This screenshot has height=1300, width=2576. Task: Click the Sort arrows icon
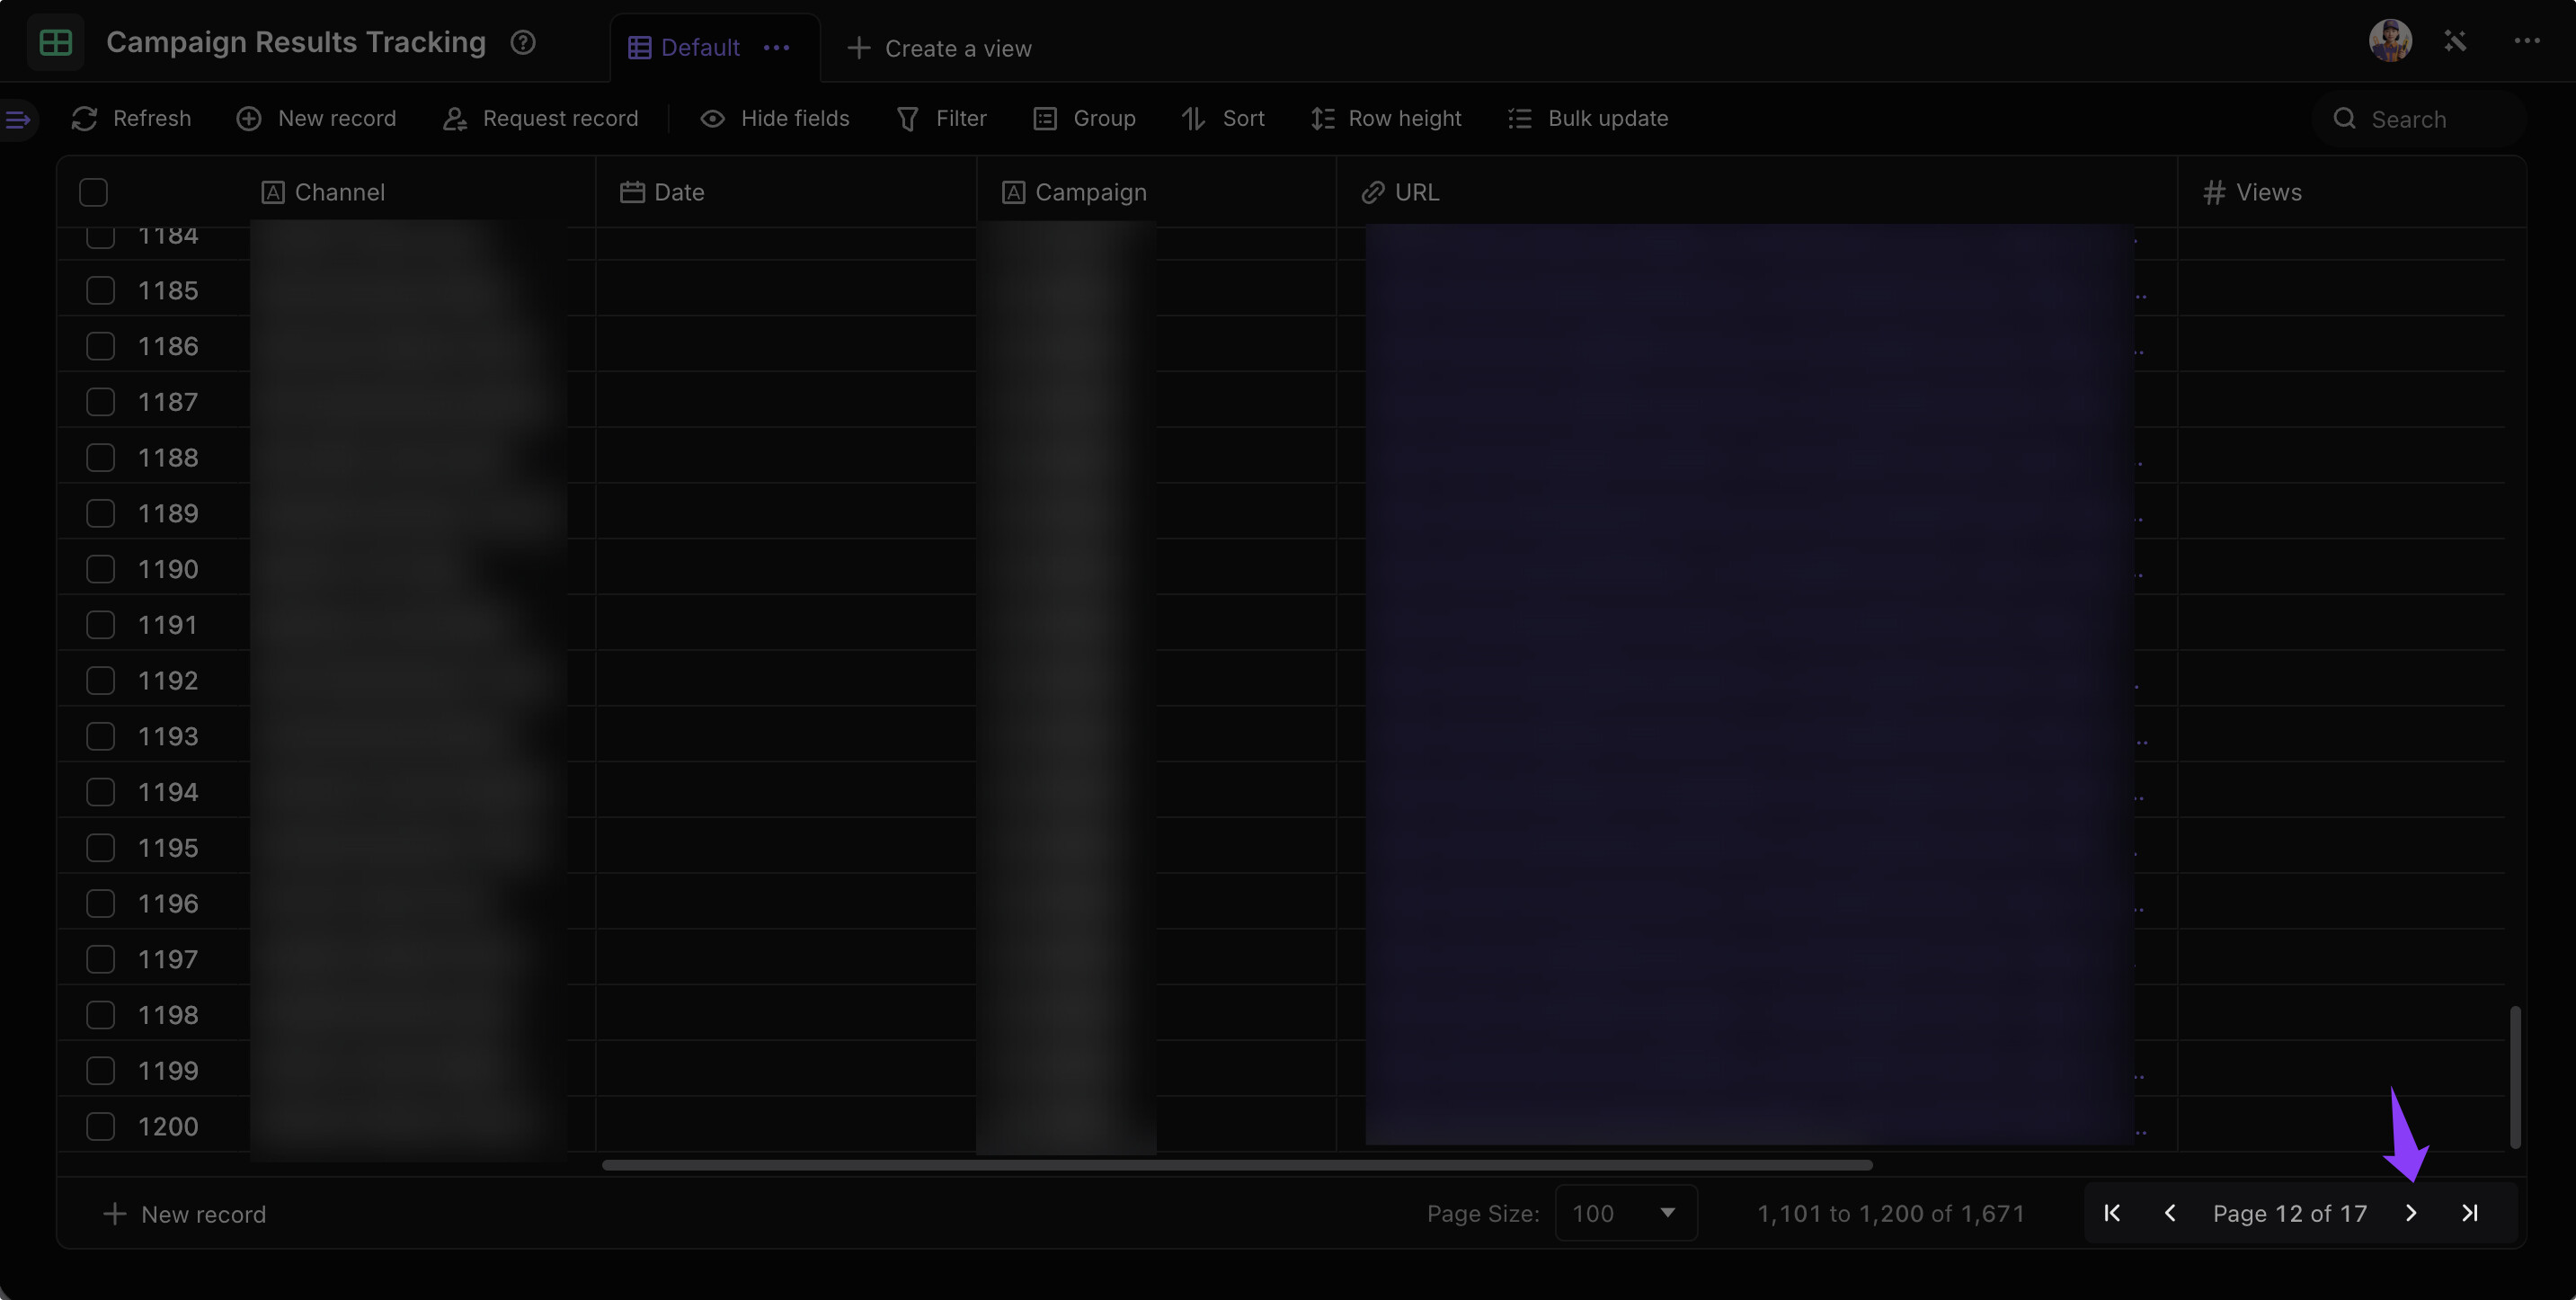(x=1193, y=119)
